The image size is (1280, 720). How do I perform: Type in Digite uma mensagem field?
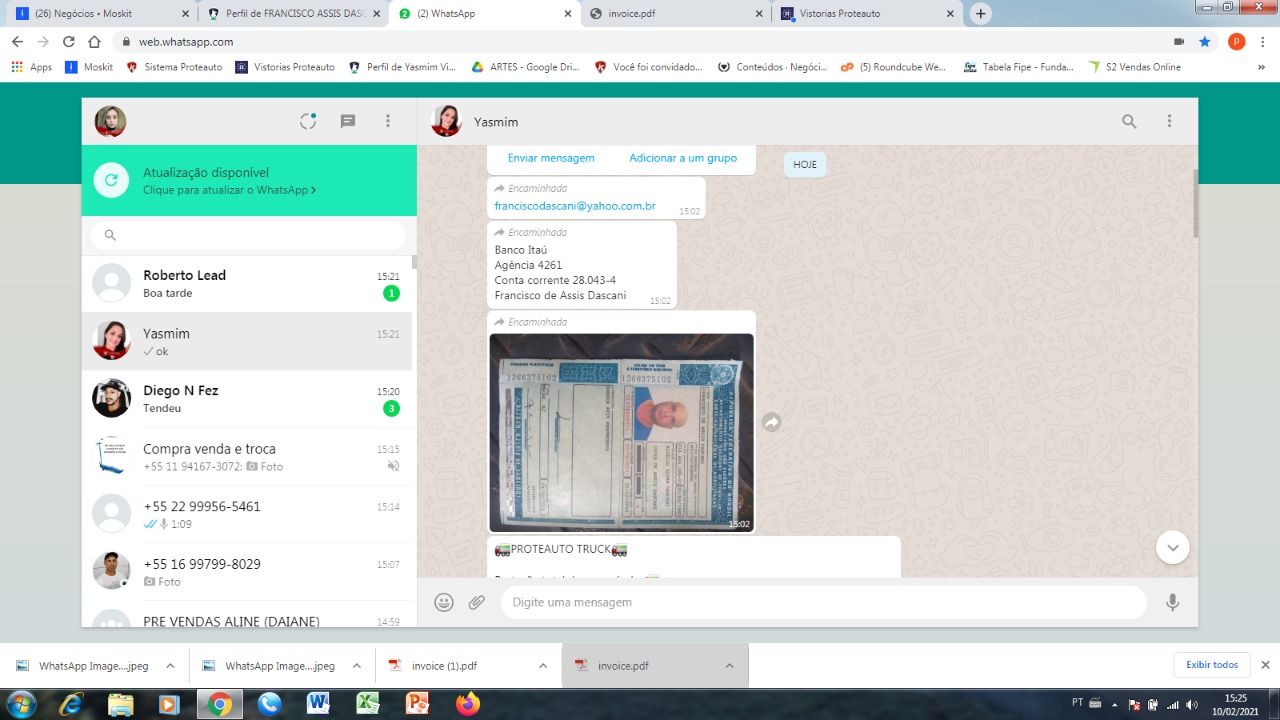[x=820, y=602]
